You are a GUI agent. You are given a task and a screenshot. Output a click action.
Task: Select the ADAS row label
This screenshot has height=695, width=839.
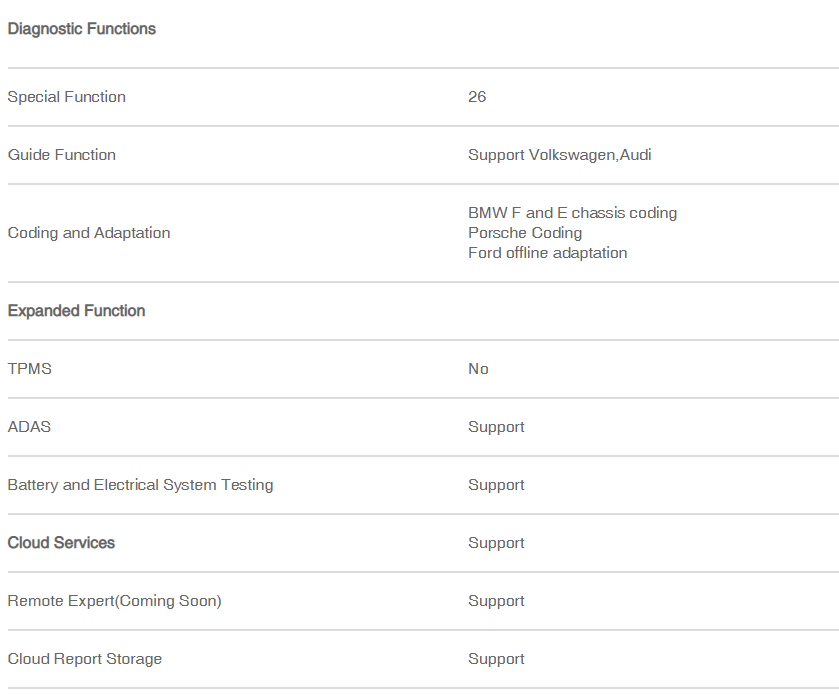(29, 427)
